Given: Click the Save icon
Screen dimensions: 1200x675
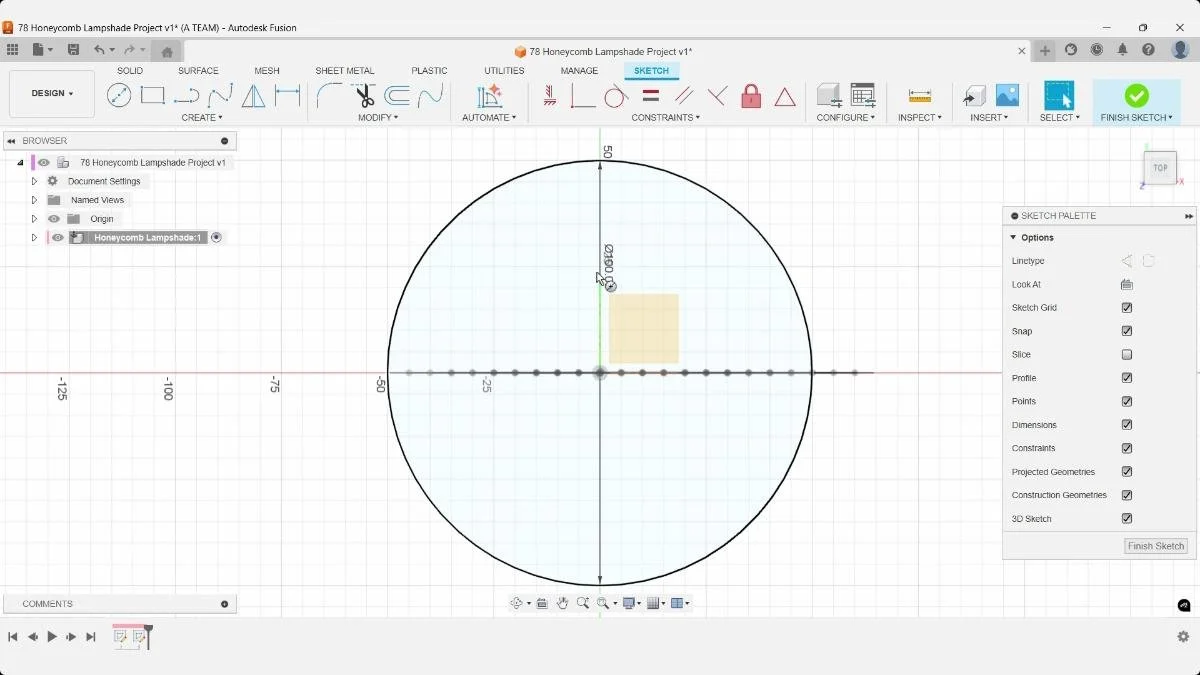Looking at the screenshot, I should click(73, 50).
